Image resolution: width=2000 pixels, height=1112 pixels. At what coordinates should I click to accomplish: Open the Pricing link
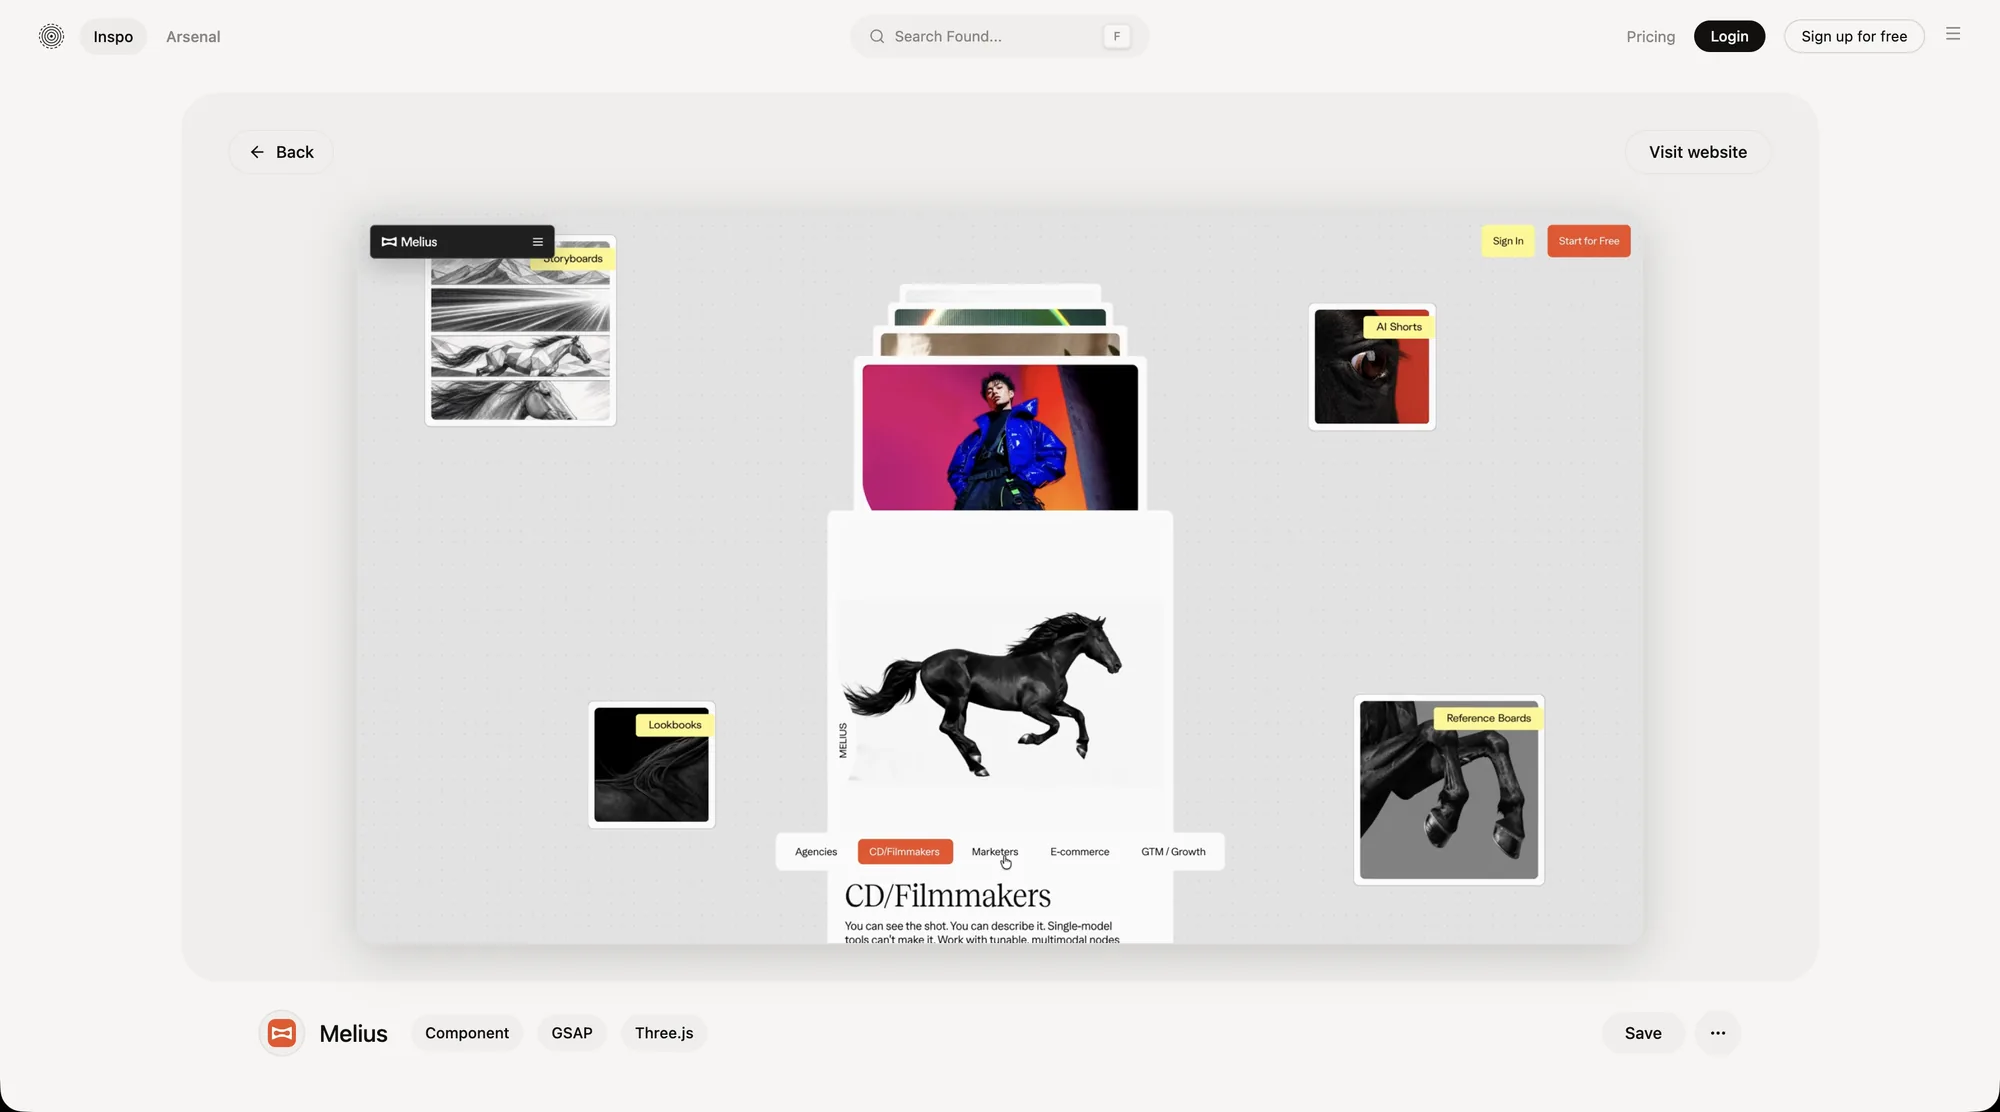pos(1650,36)
